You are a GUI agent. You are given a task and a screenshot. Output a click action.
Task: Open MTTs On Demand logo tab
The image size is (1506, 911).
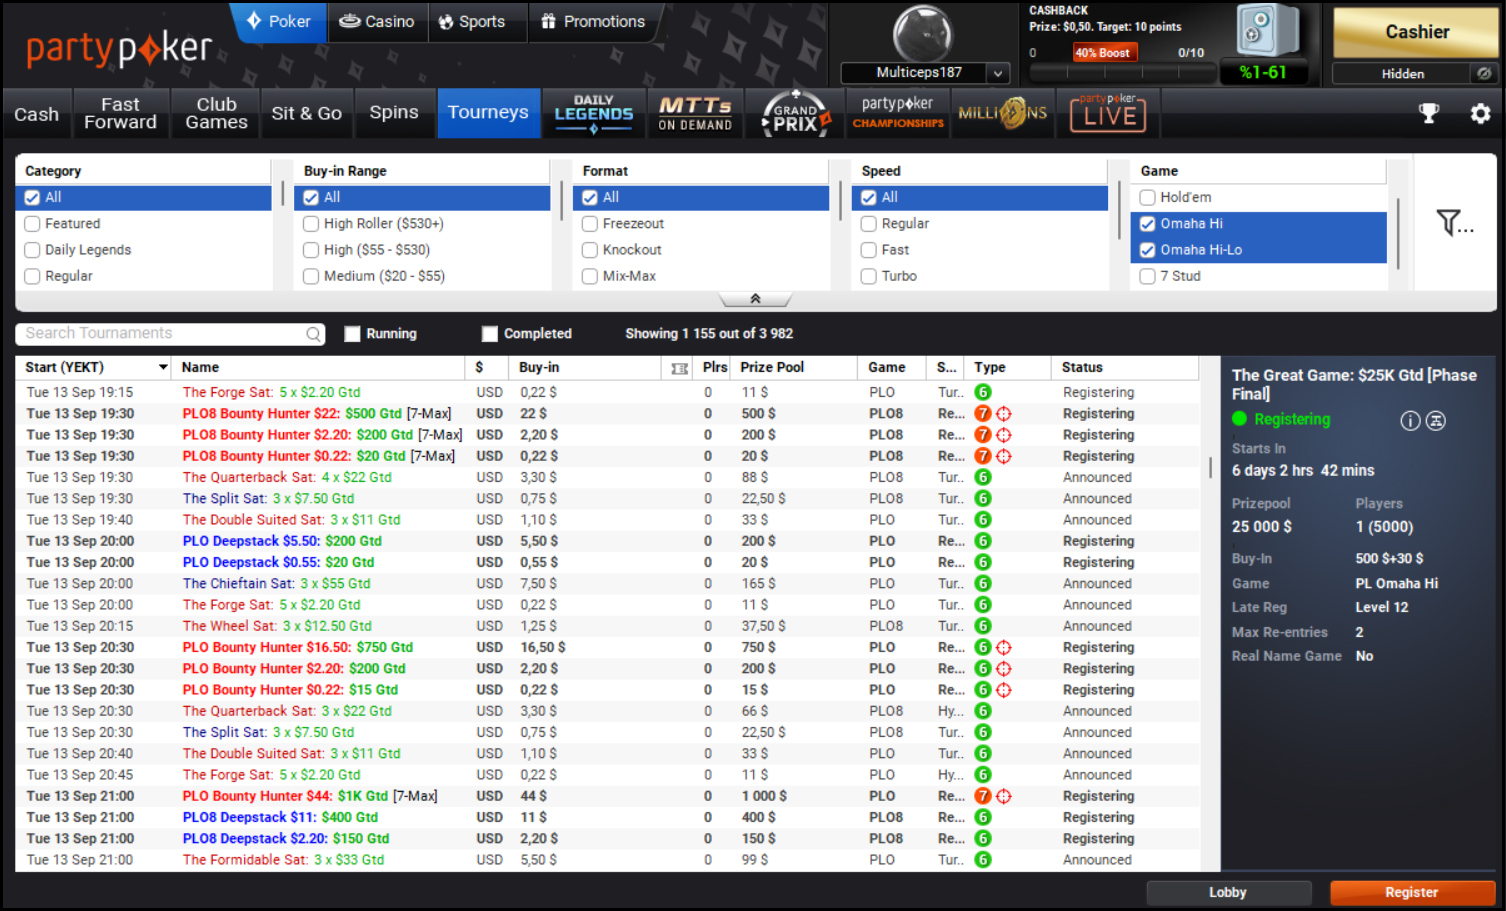[x=695, y=113]
